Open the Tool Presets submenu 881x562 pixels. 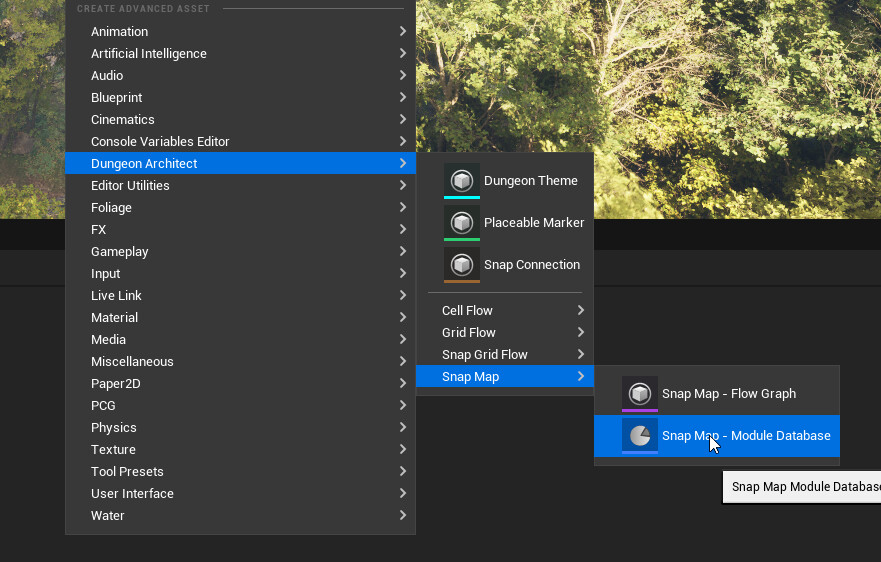(x=240, y=471)
